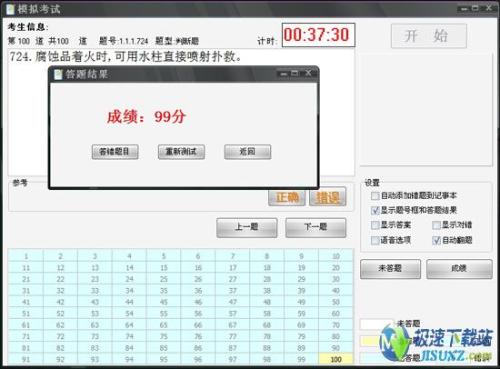Select question 50 in the number grid
This screenshot has width=500, height=369.
[336, 302]
